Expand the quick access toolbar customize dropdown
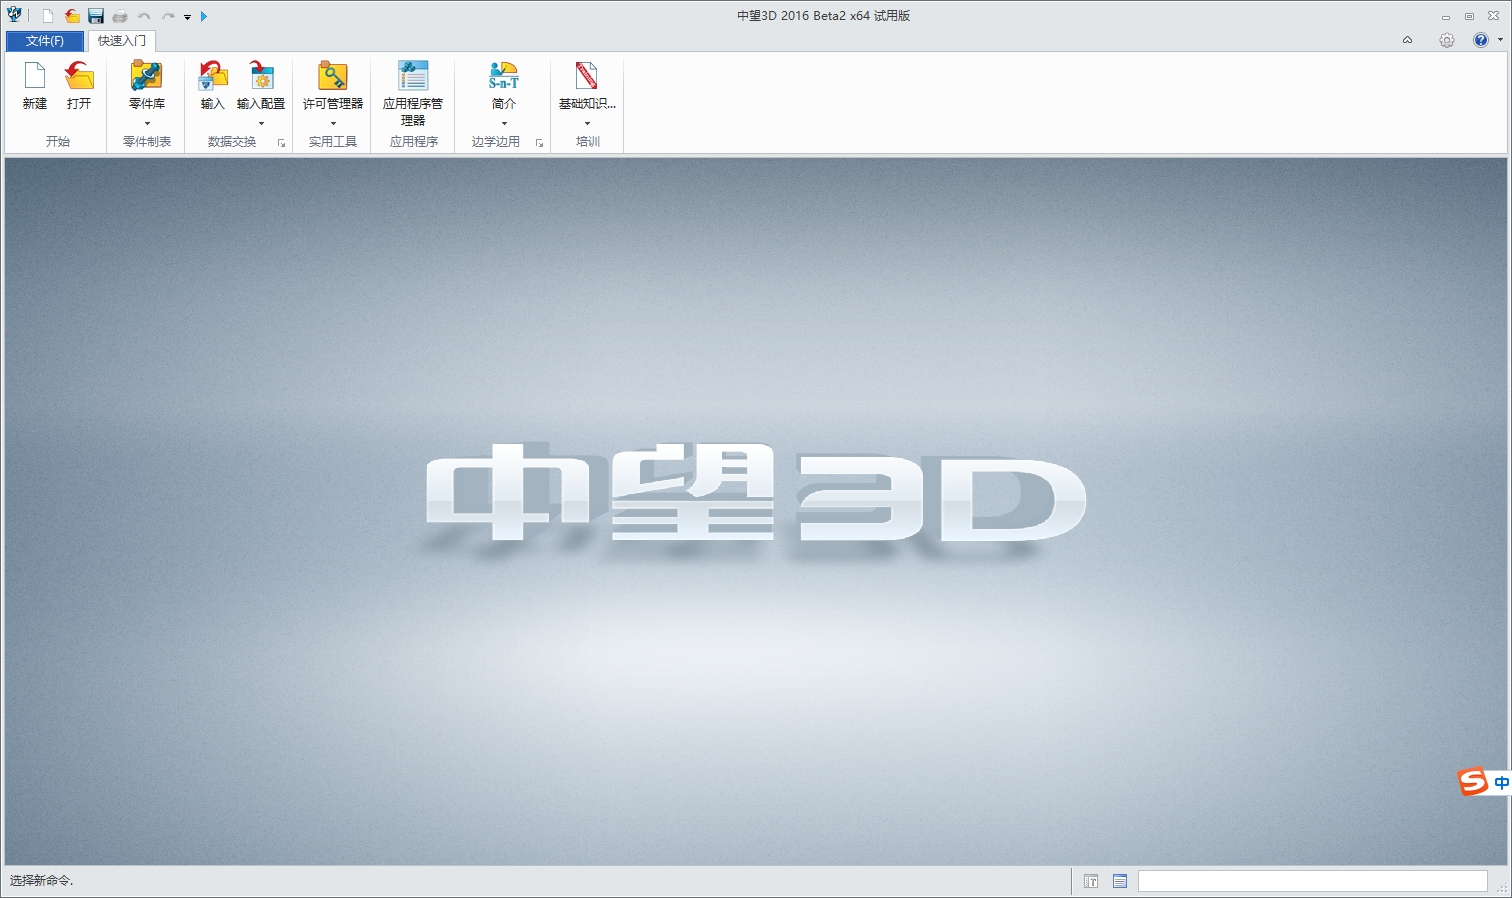 point(187,17)
